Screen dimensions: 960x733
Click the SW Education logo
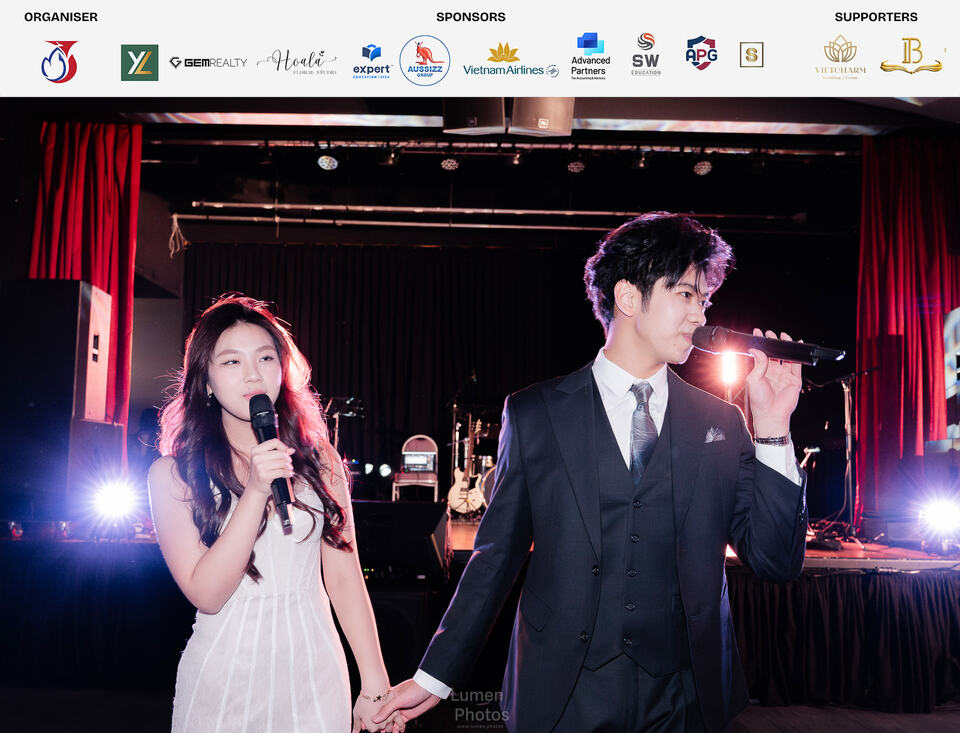(646, 55)
